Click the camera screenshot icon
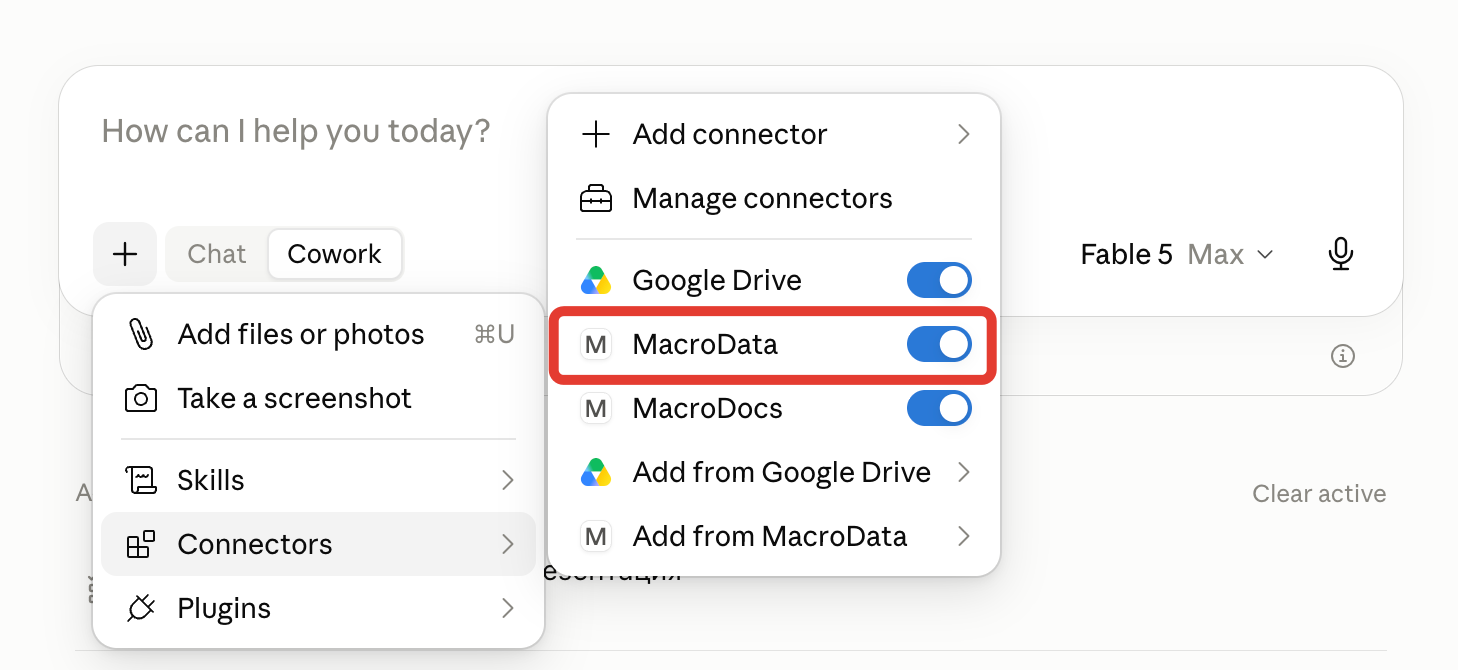The height and width of the screenshot is (670, 1458). tap(141, 398)
